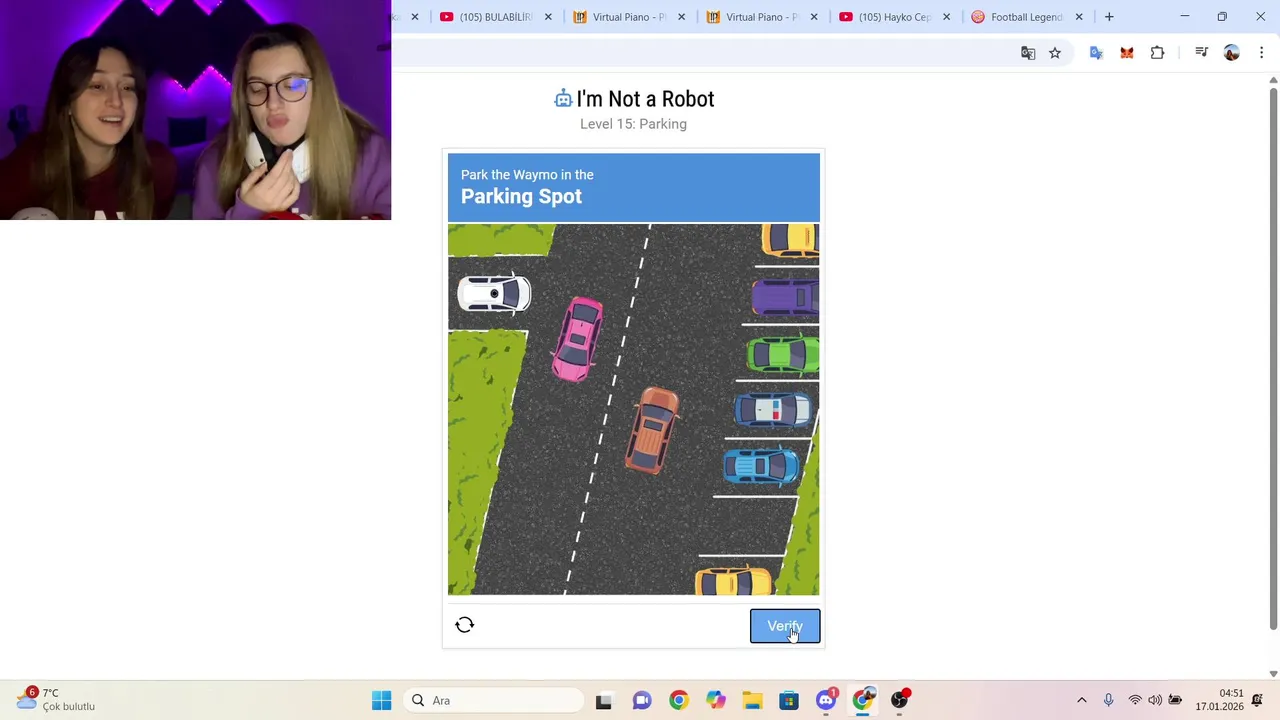Image resolution: width=1280 pixels, height=720 pixels.
Task: Open the notifications bell icon
Action: coord(1257,700)
